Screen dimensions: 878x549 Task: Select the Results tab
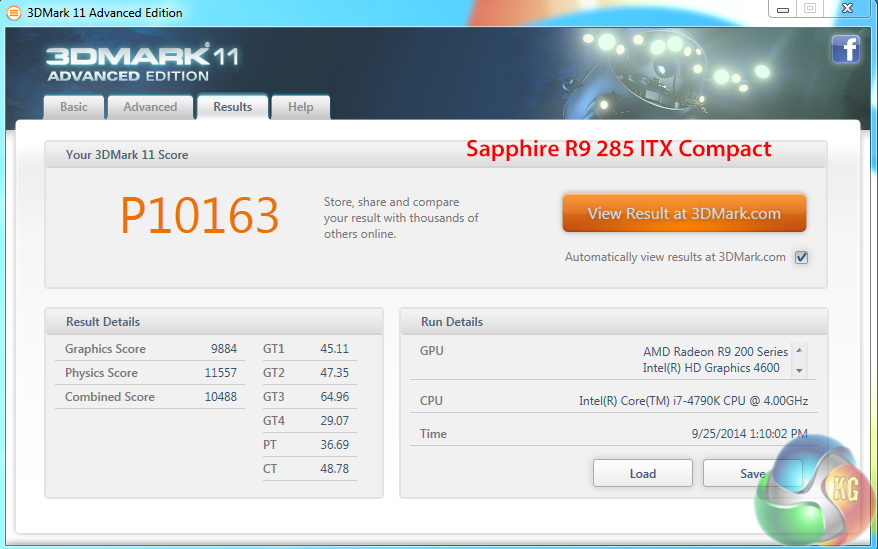(232, 106)
